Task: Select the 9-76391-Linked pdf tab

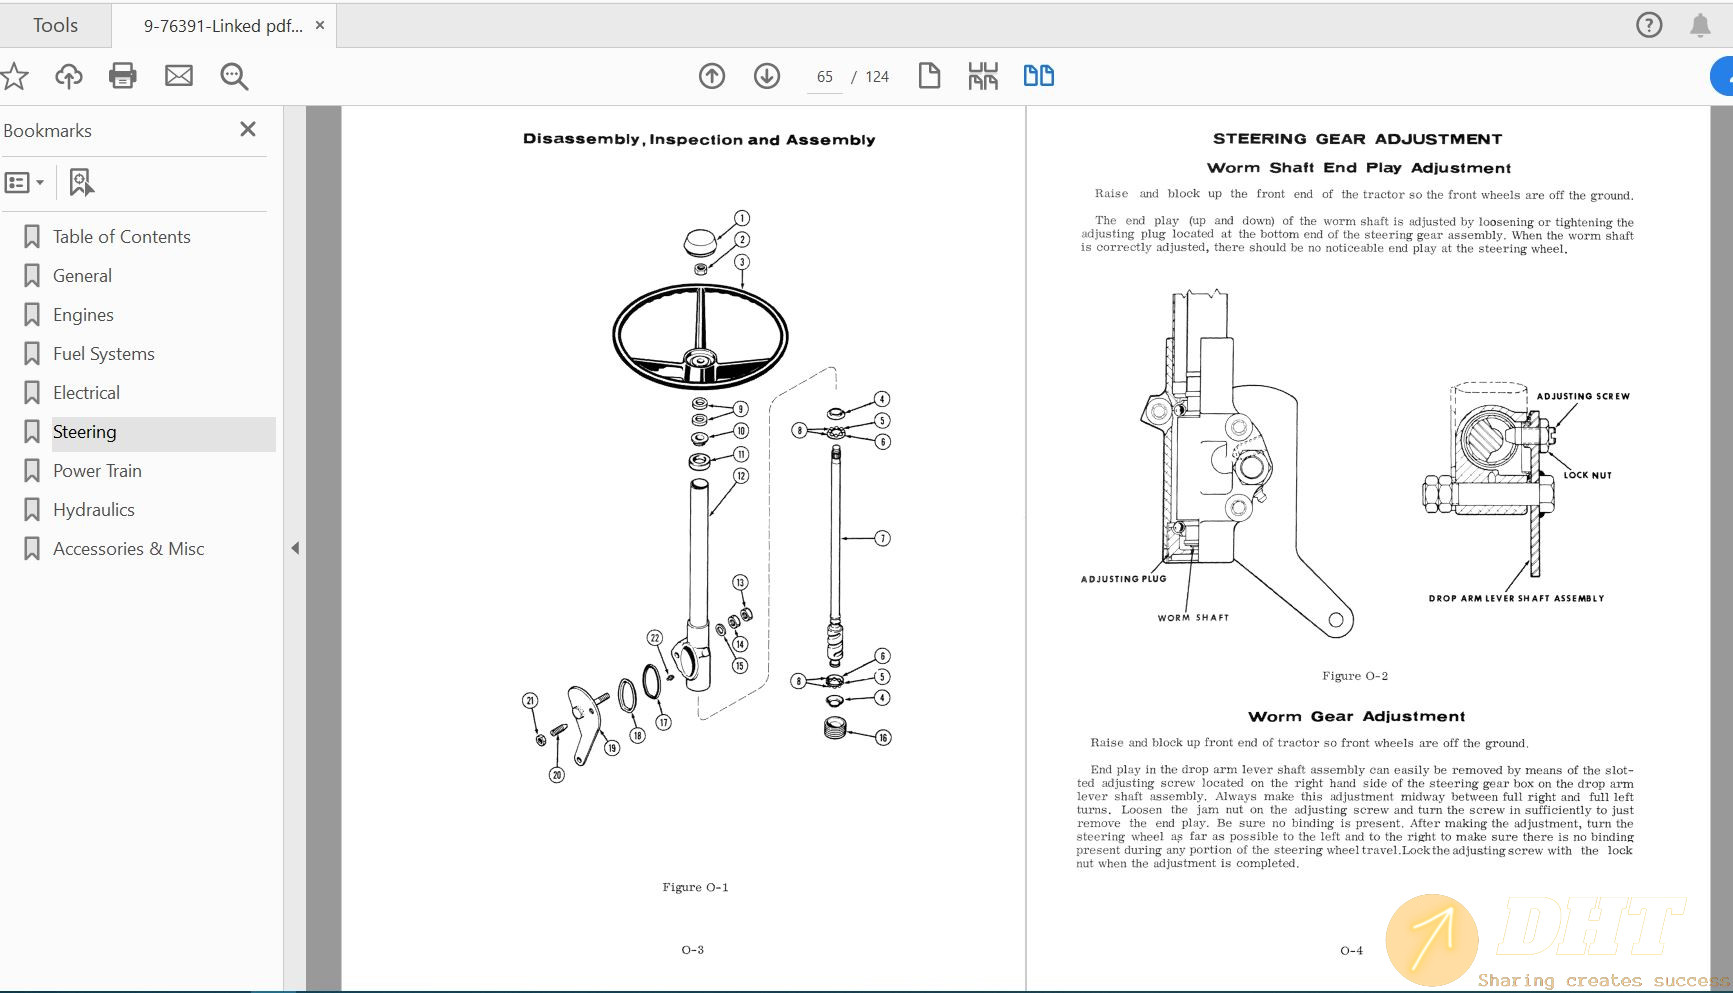Action: point(222,26)
